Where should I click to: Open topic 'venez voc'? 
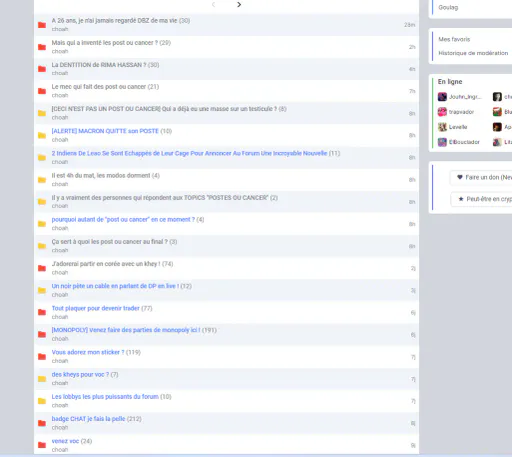point(65,441)
